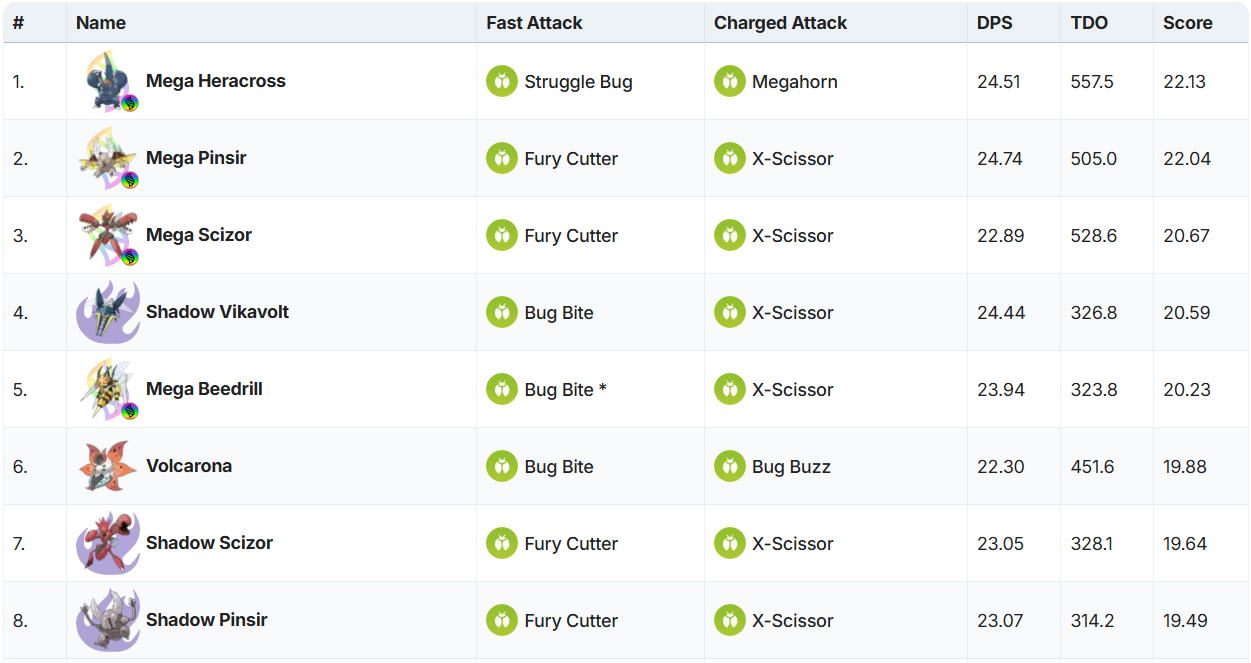Click the Fast Attack column header
1251x663 pixels.
pyautogui.click(x=534, y=23)
